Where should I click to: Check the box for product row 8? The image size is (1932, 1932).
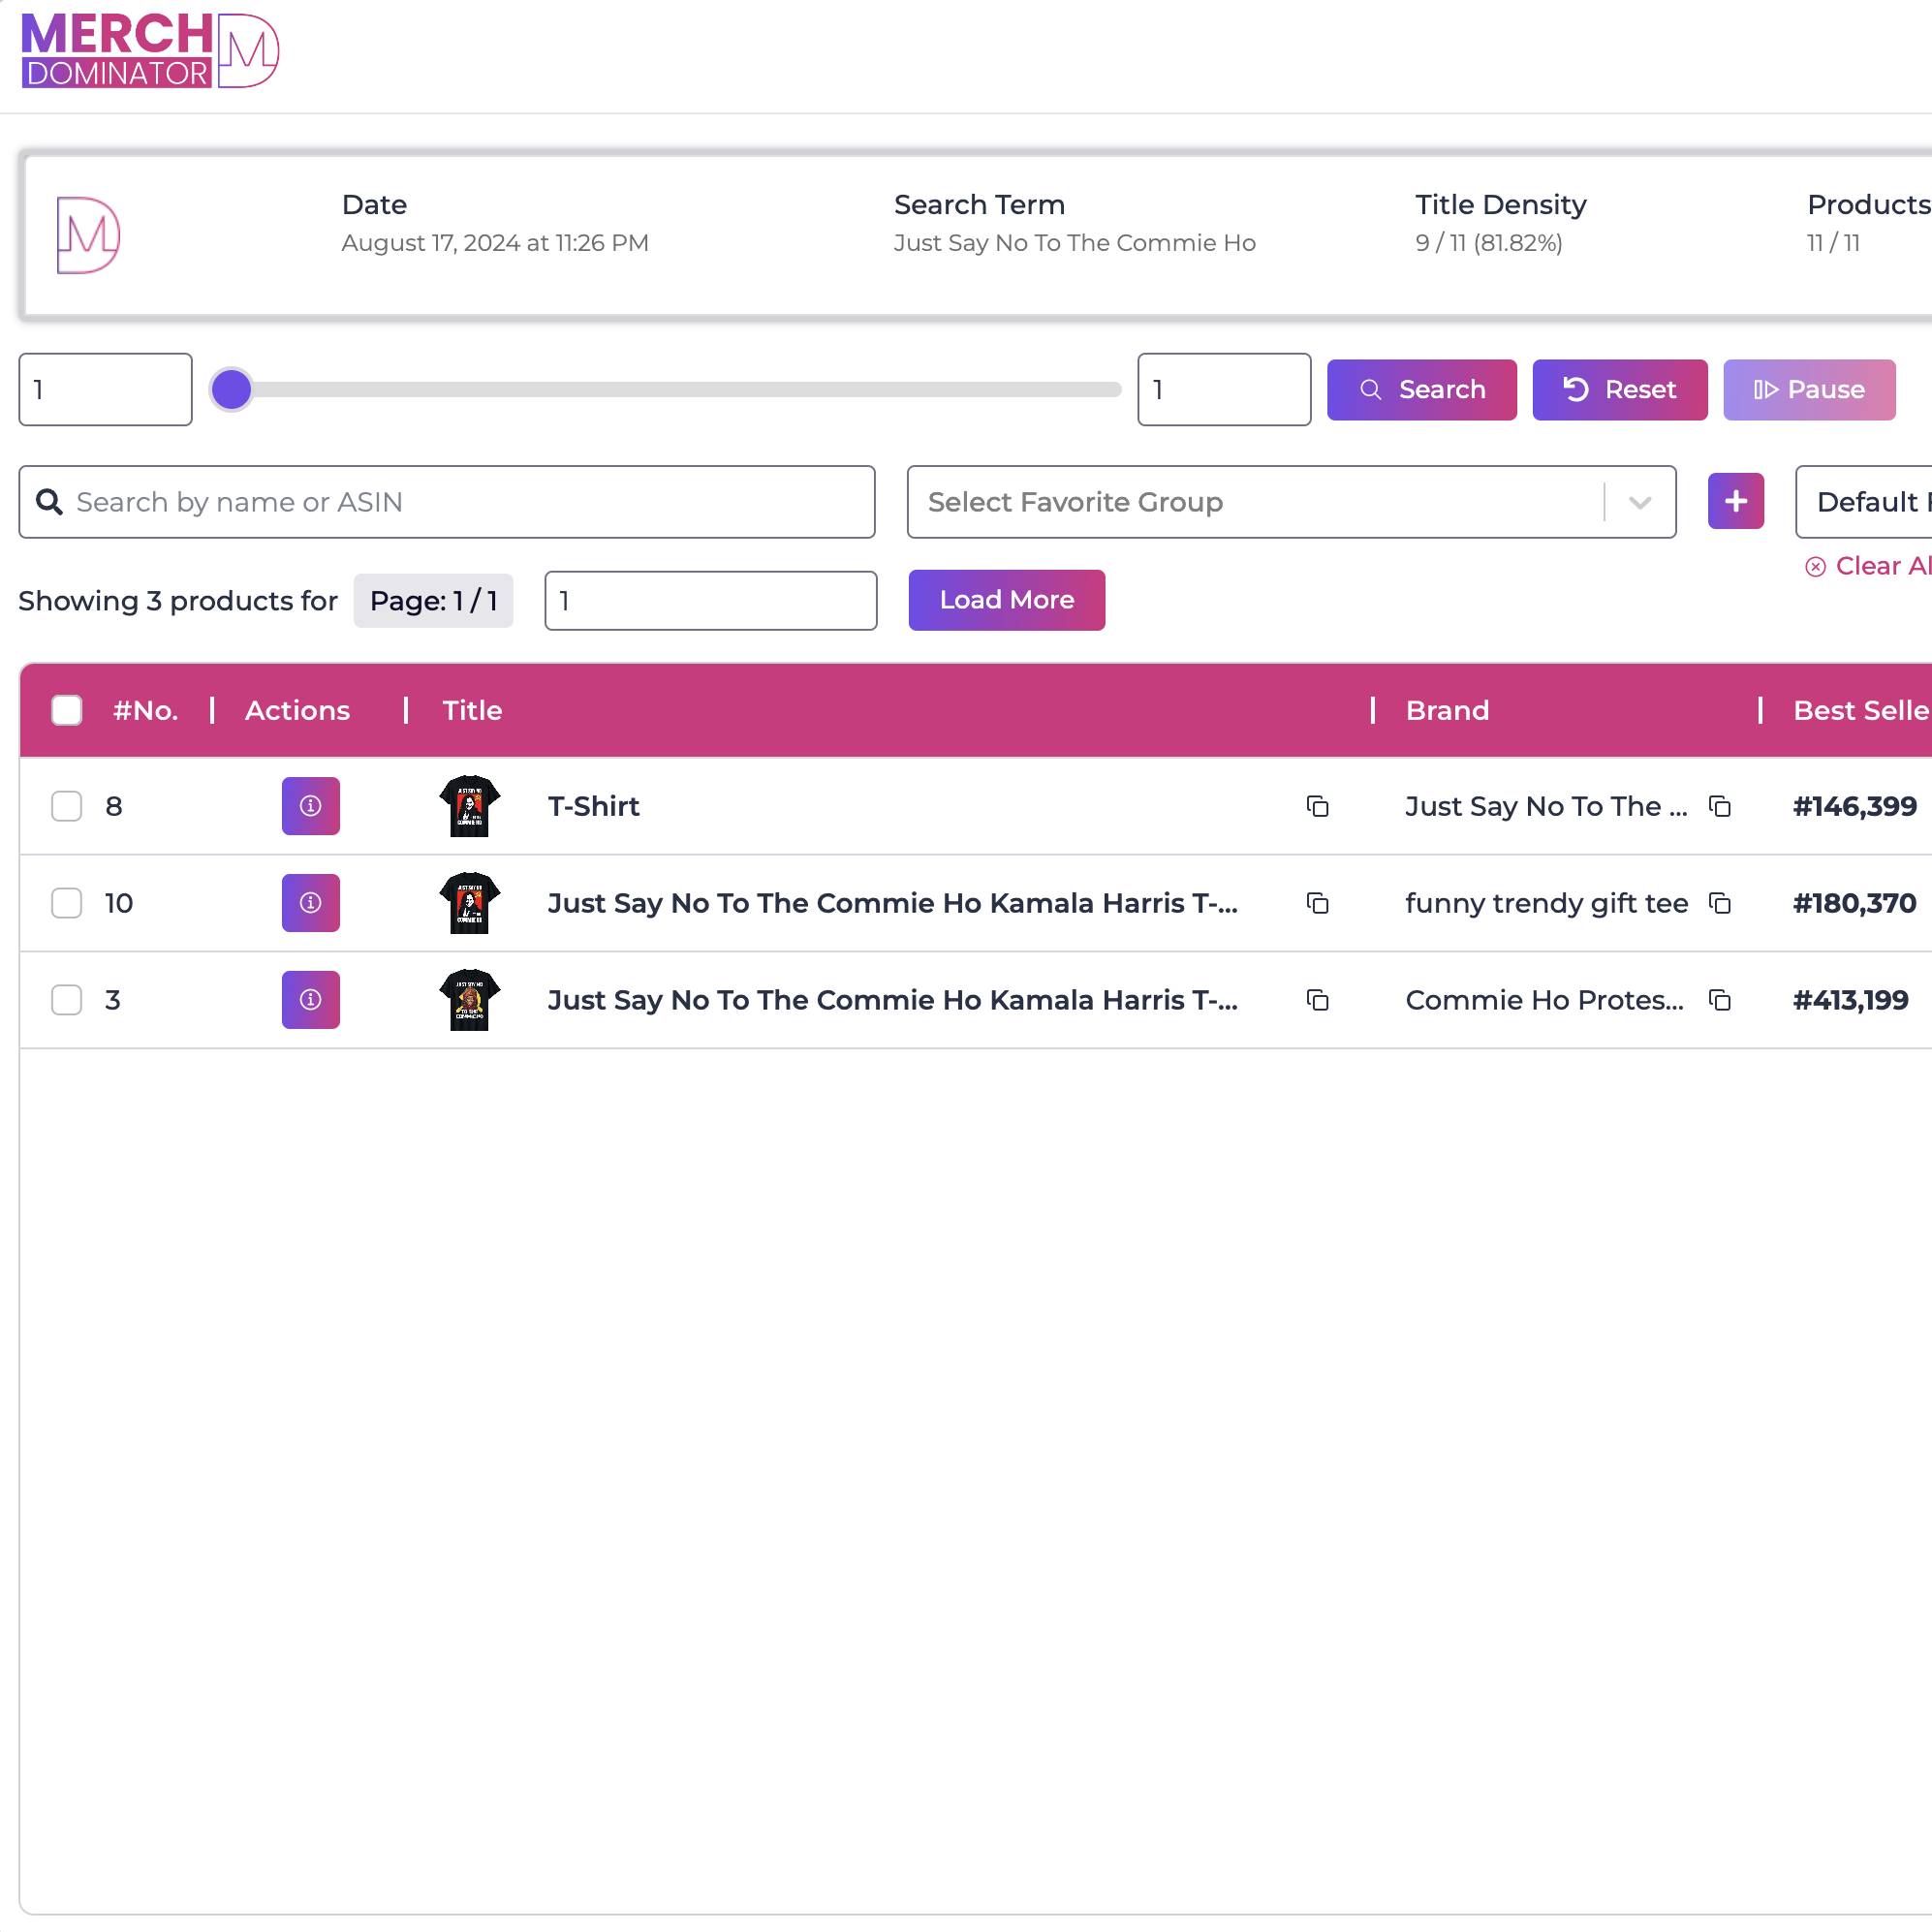point(67,806)
